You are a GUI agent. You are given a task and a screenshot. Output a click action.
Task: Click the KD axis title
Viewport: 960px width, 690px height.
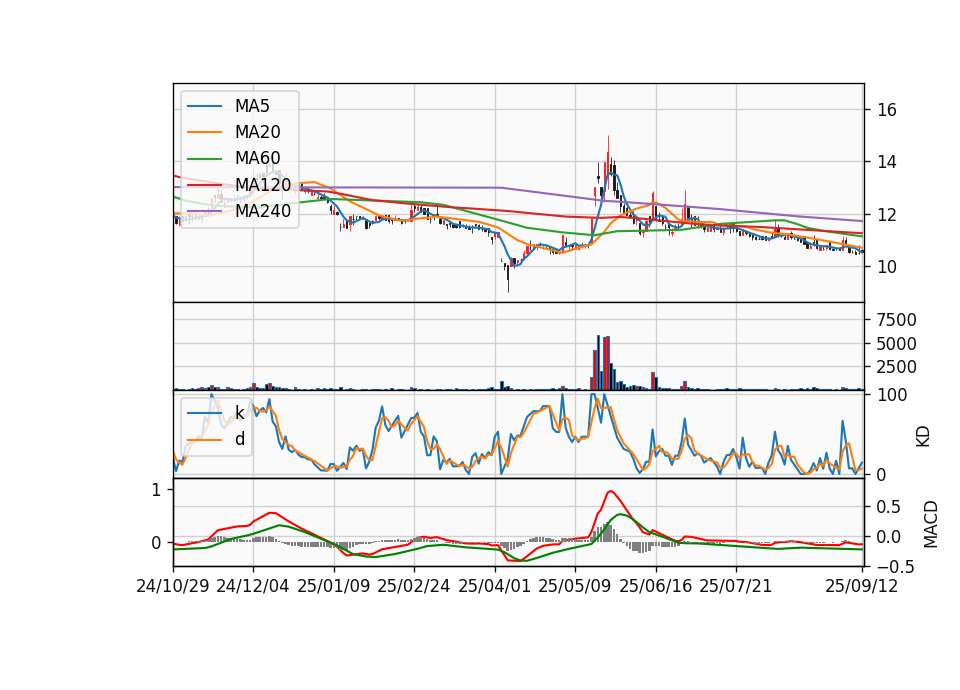[923, 437]
